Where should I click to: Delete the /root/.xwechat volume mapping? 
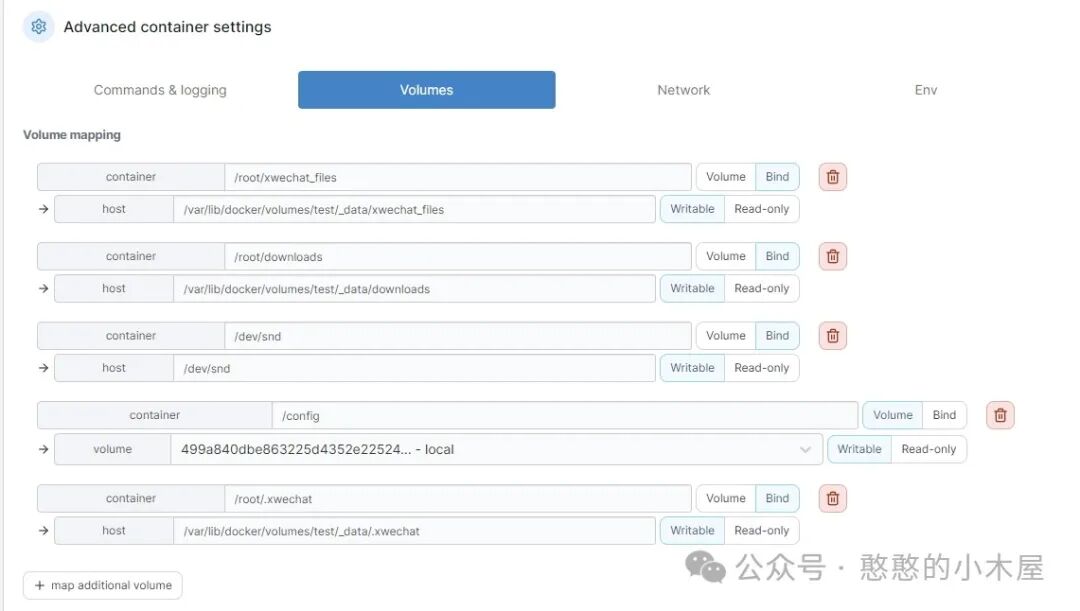point(832,499)
